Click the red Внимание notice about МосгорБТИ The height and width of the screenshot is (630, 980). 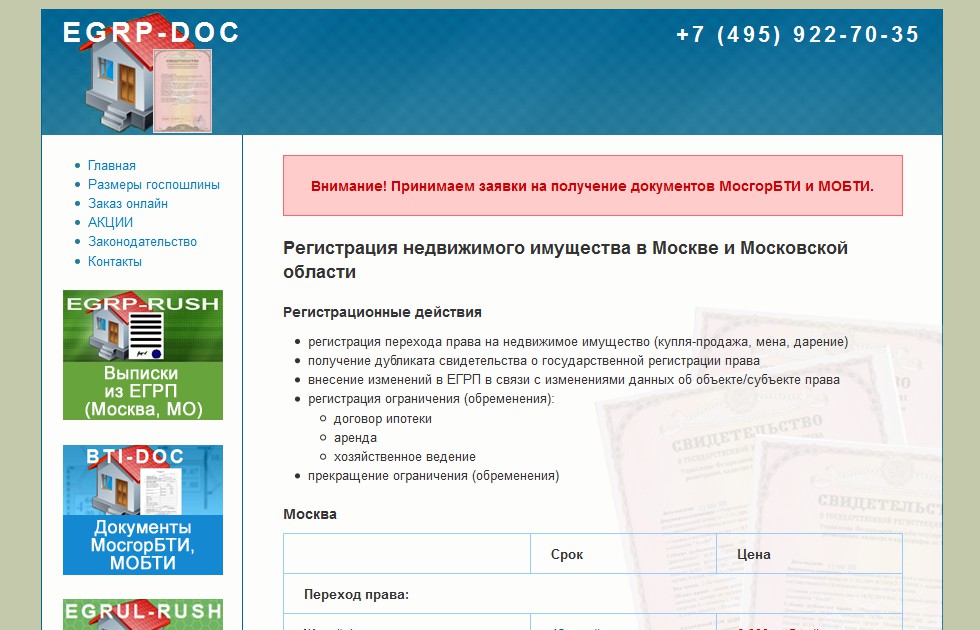(x=592, y=186)
